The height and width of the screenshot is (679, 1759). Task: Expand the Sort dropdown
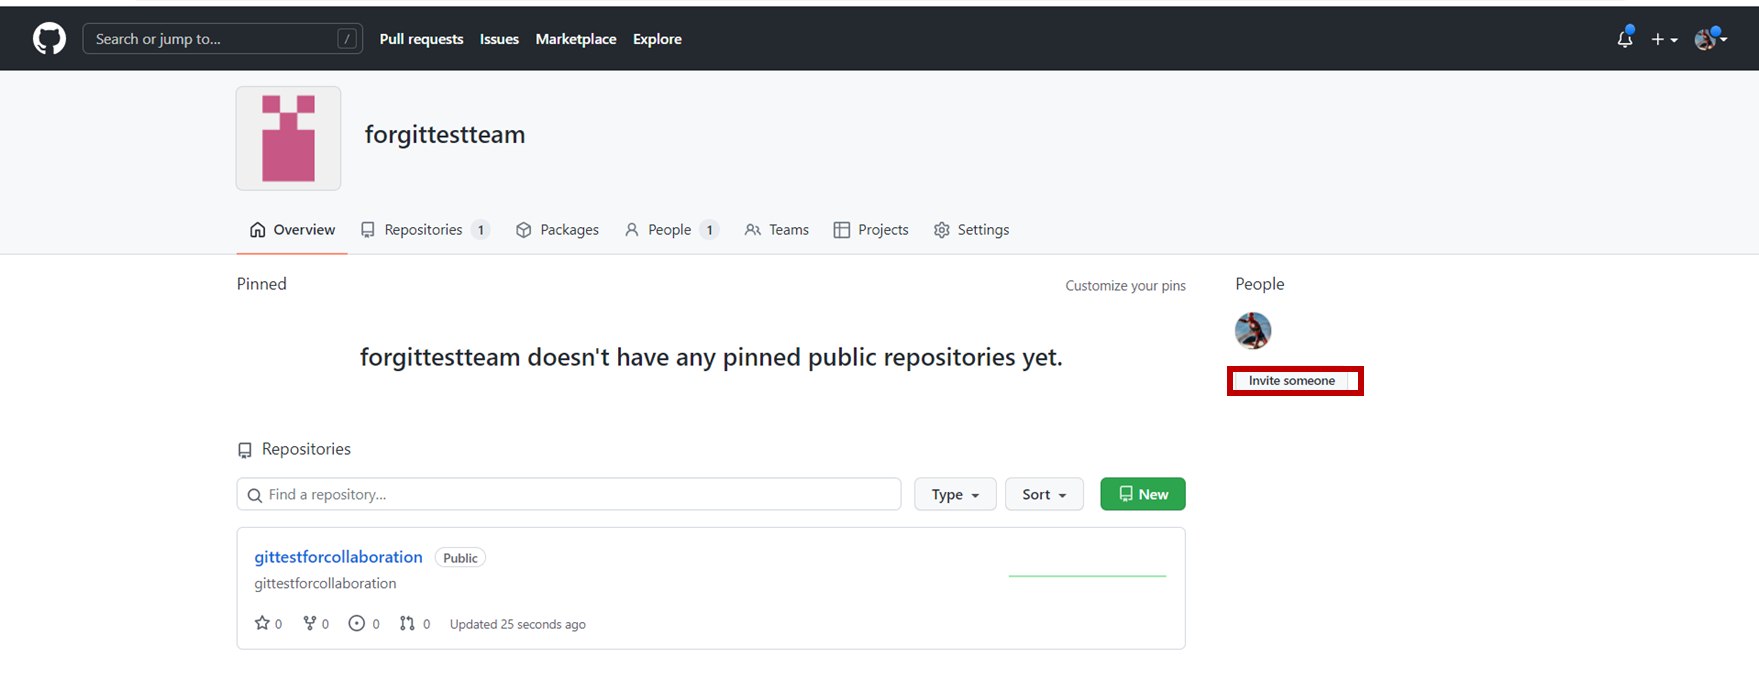tap(1044, 494)
